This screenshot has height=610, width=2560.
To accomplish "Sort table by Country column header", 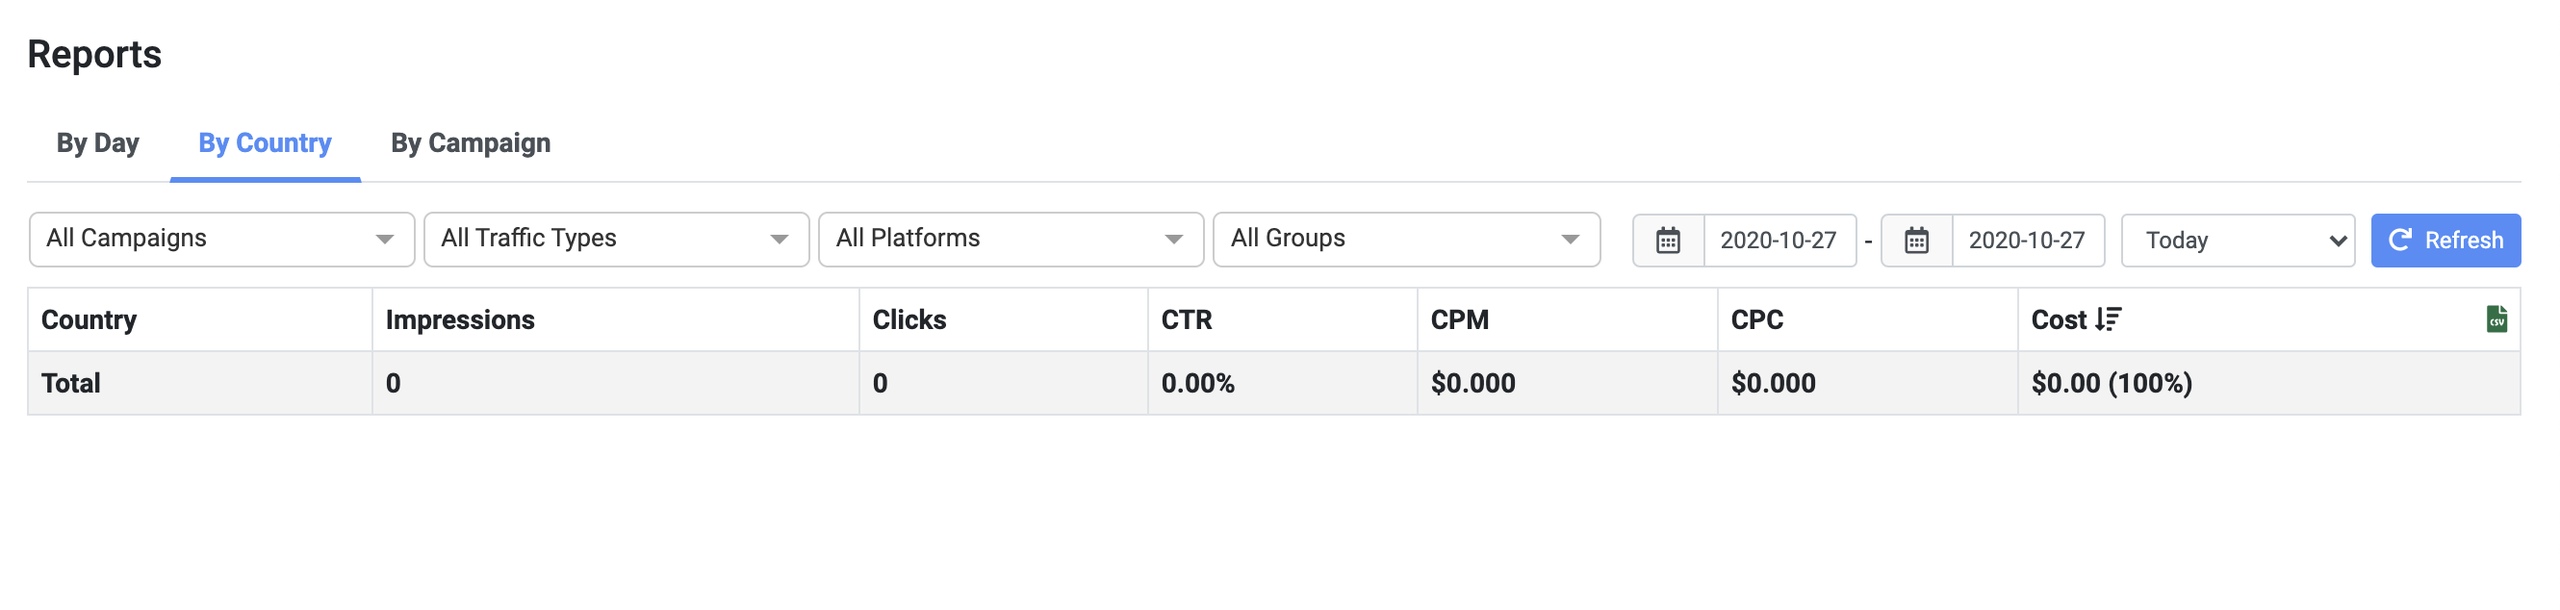I will [x=89, y=320].
